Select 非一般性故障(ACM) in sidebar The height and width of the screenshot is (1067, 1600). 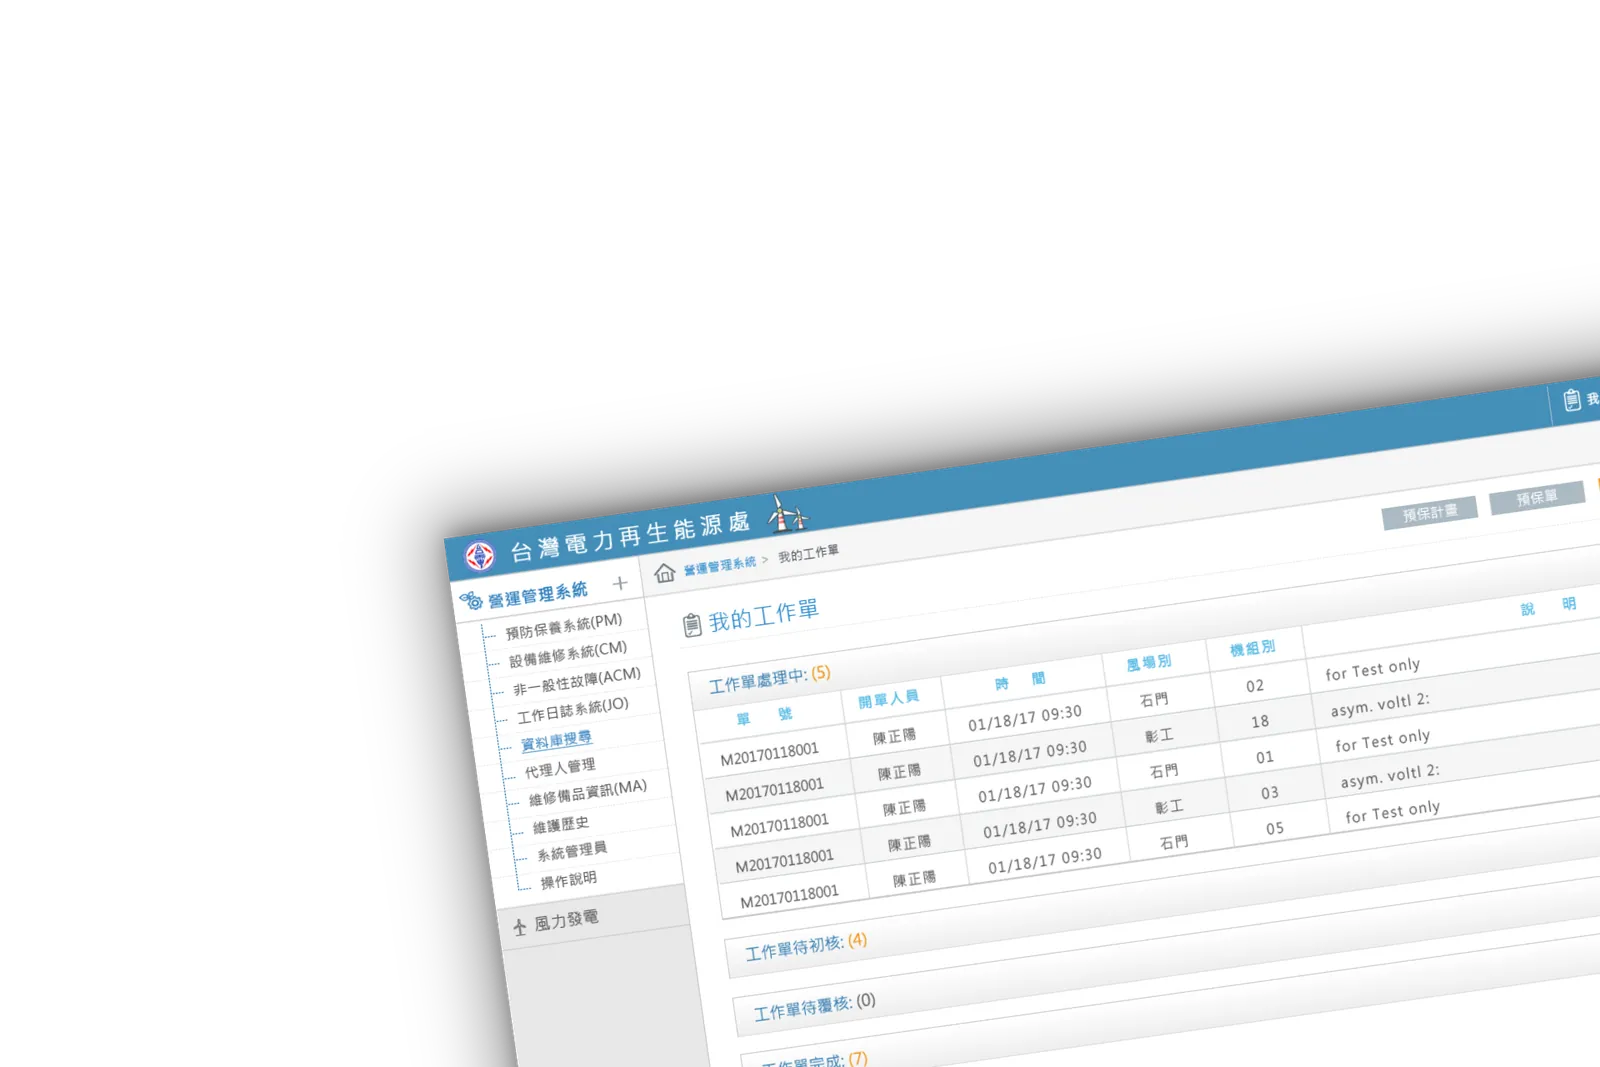tap(576, 682)
